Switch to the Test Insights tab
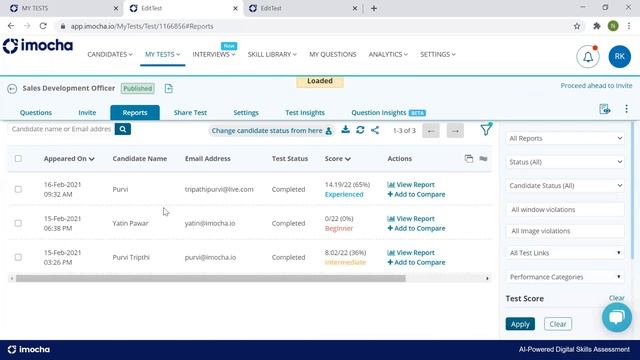640x360 pixels. tap(305, 113)
